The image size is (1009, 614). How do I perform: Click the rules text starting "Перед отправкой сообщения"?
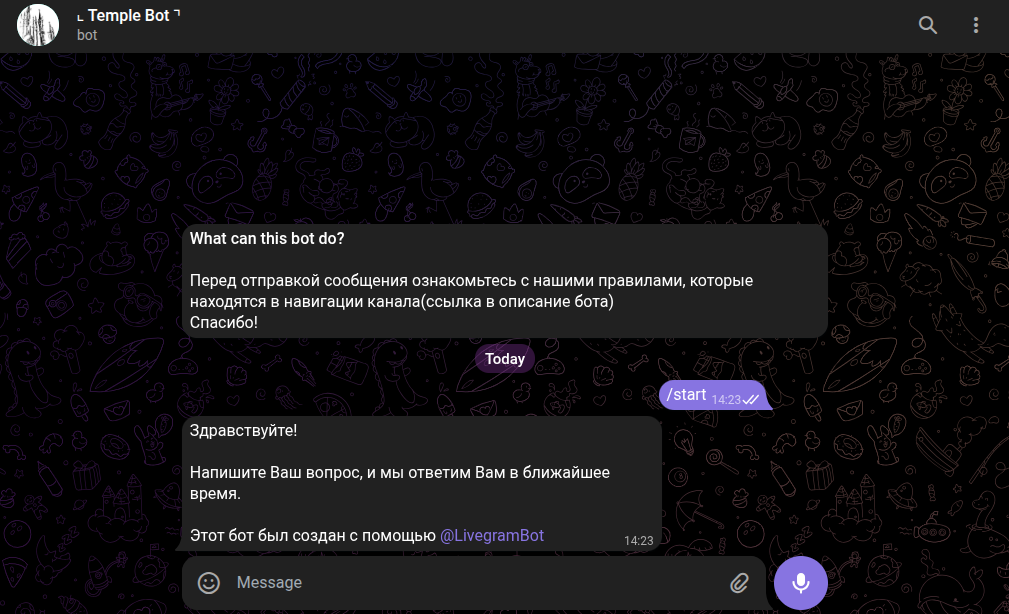pos(471,280)
